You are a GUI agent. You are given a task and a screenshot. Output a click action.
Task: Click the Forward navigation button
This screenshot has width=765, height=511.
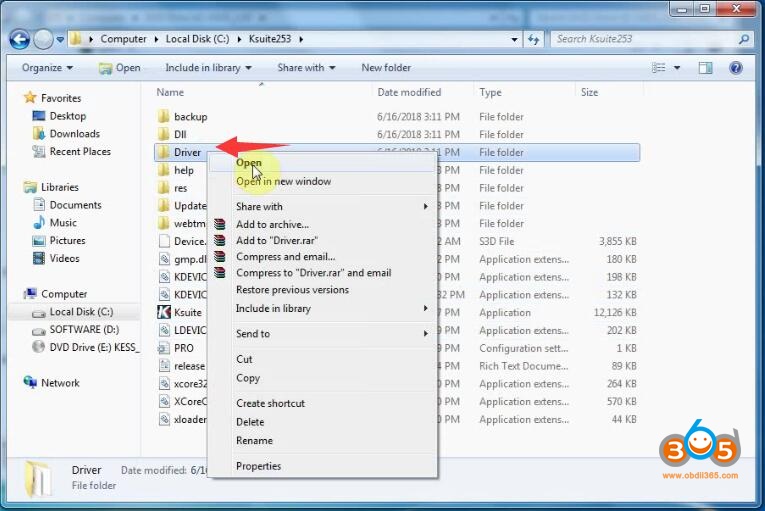[x=43, y=39]
